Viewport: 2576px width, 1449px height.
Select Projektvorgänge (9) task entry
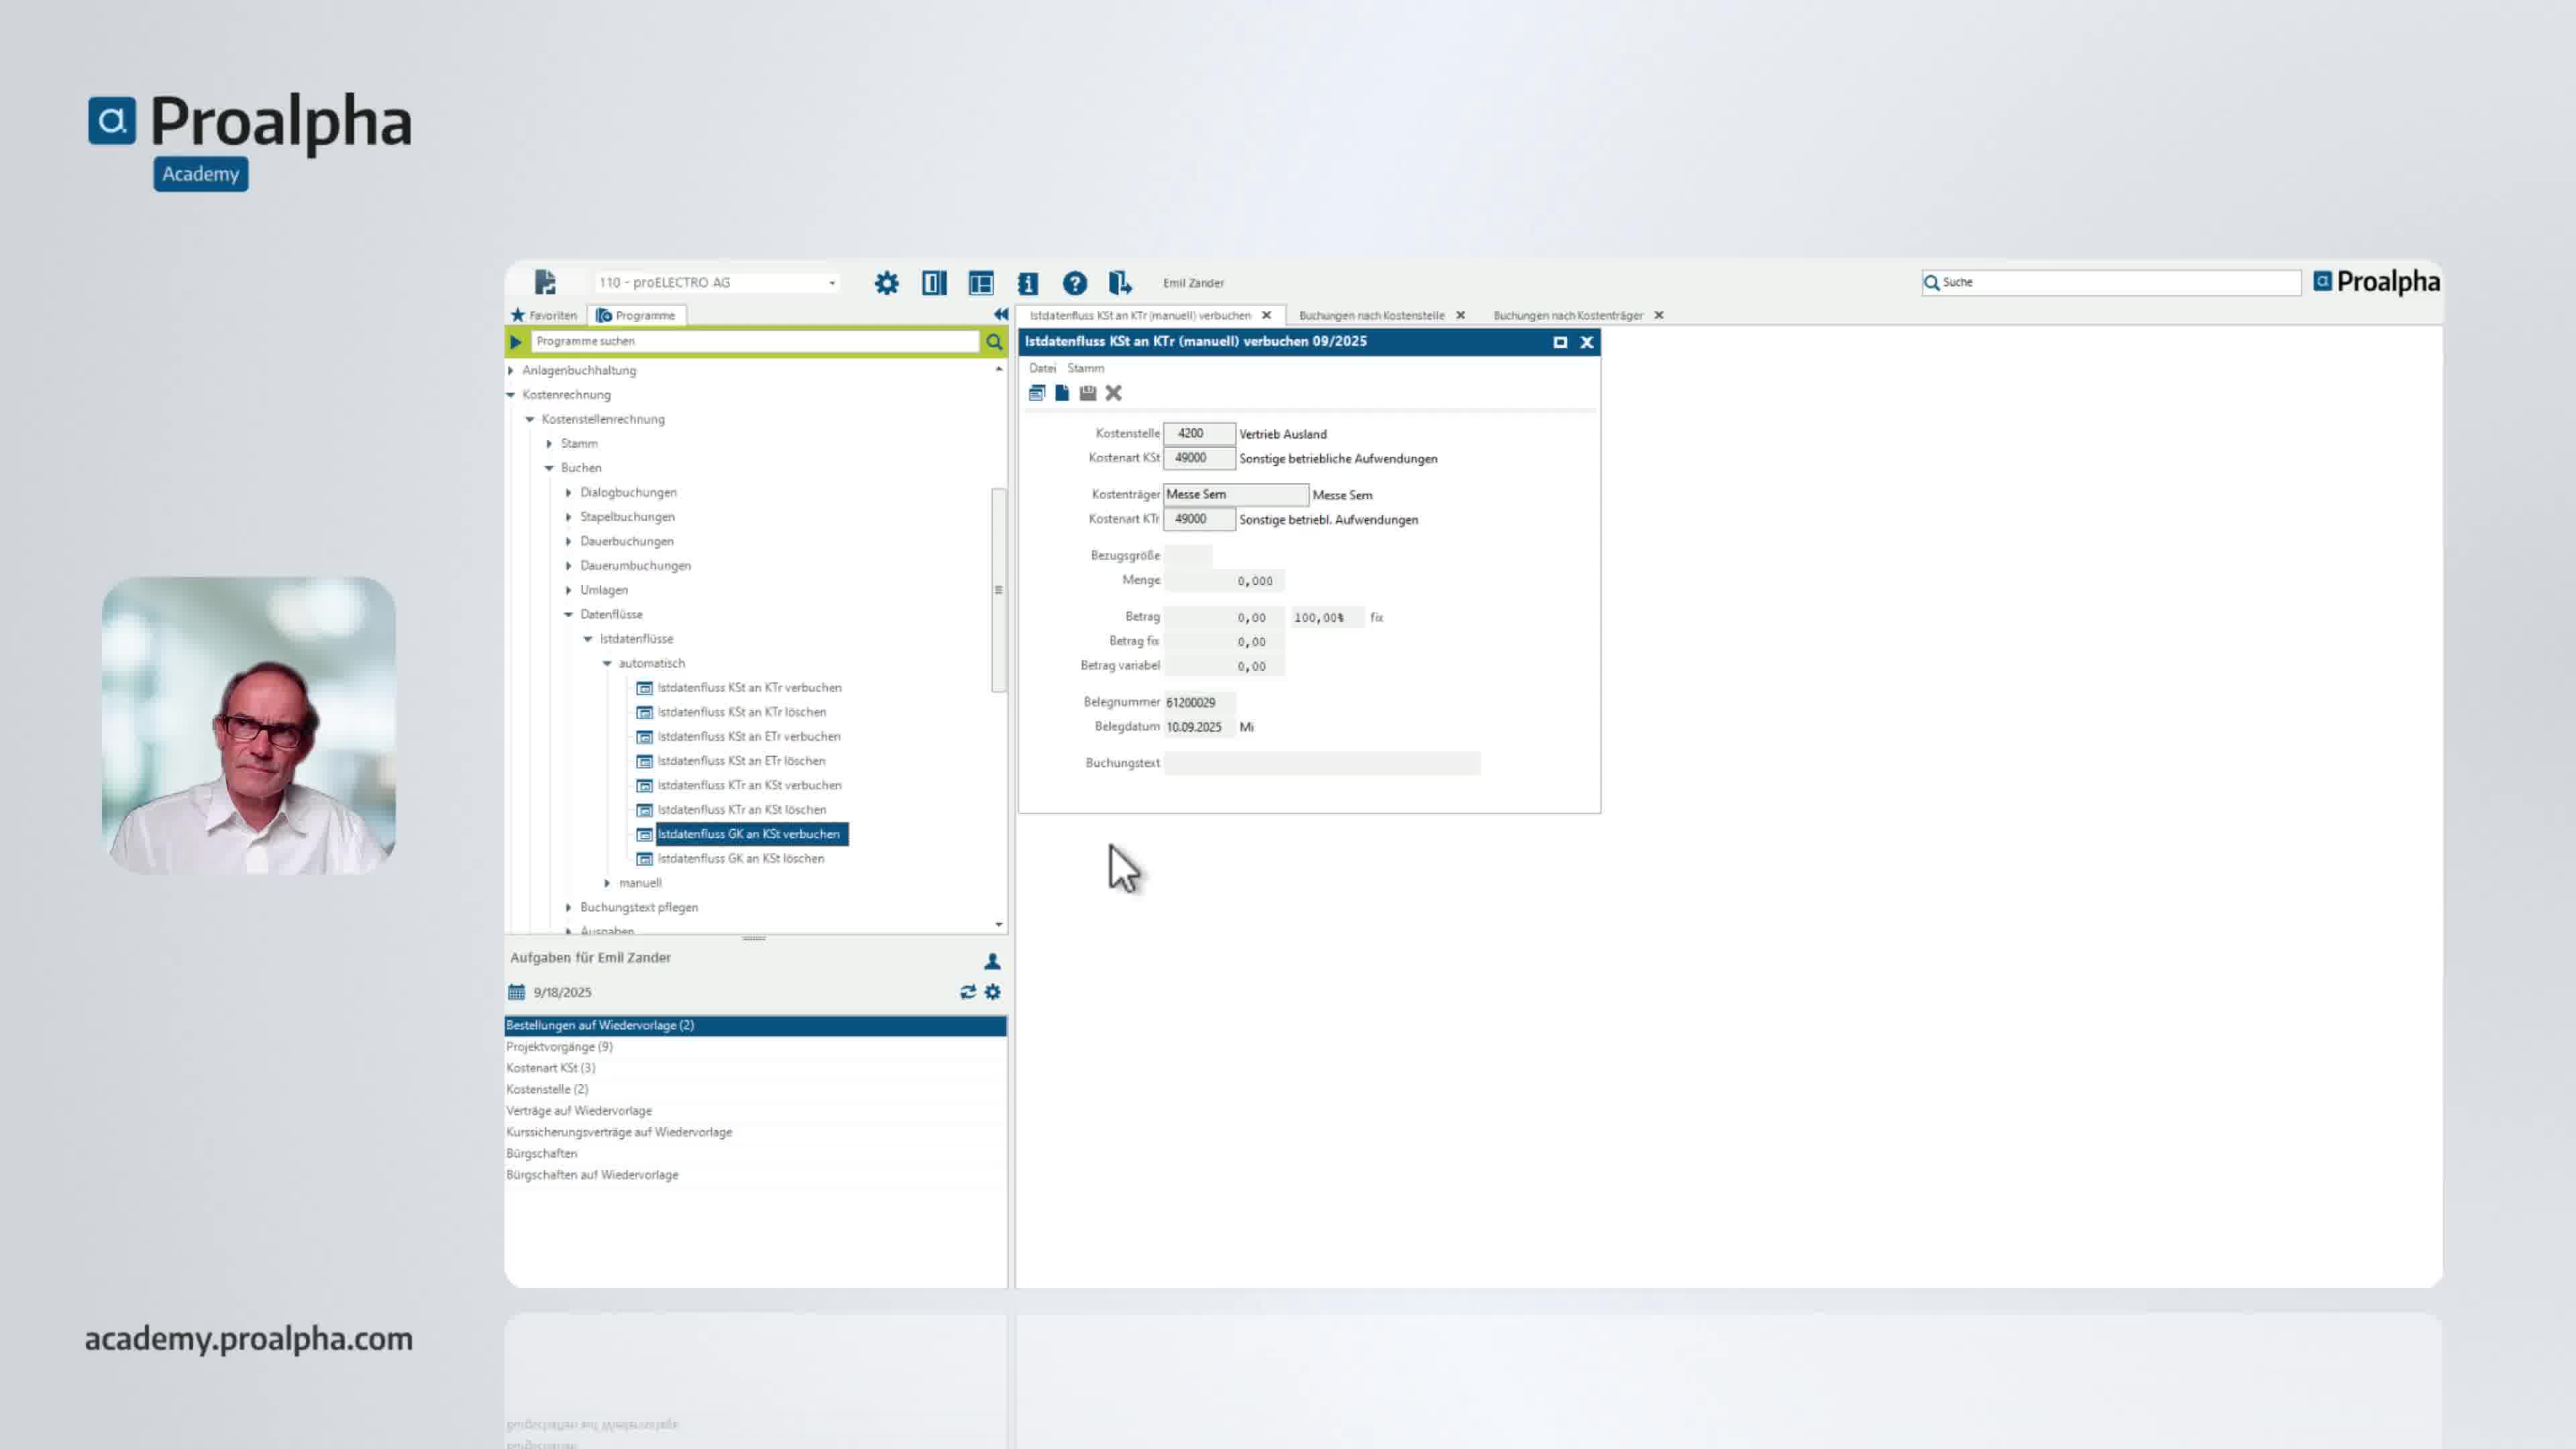pos(559,1047)
